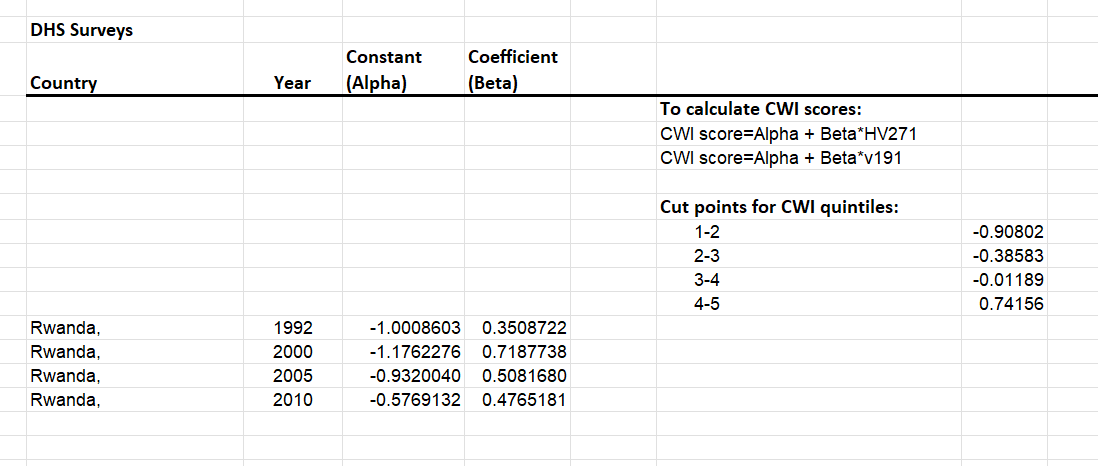Select the 1-2 cut point label
This screenshot has width=1098, height=466.
707,231
